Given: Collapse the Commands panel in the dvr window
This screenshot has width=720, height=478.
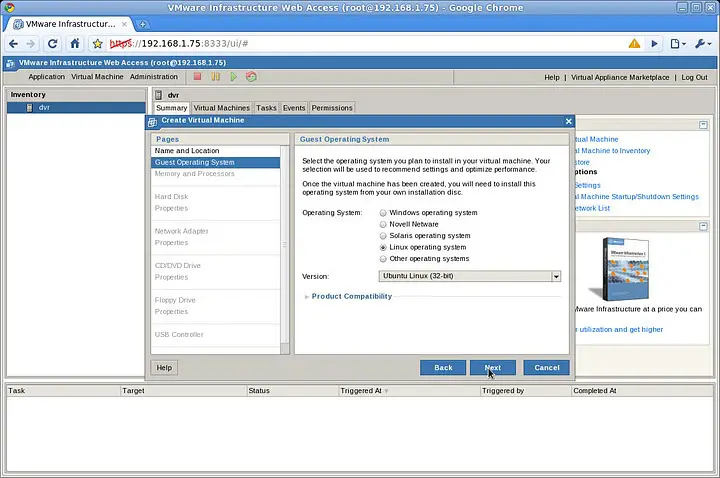Looking at the screenshot, I should click(703, 125).
